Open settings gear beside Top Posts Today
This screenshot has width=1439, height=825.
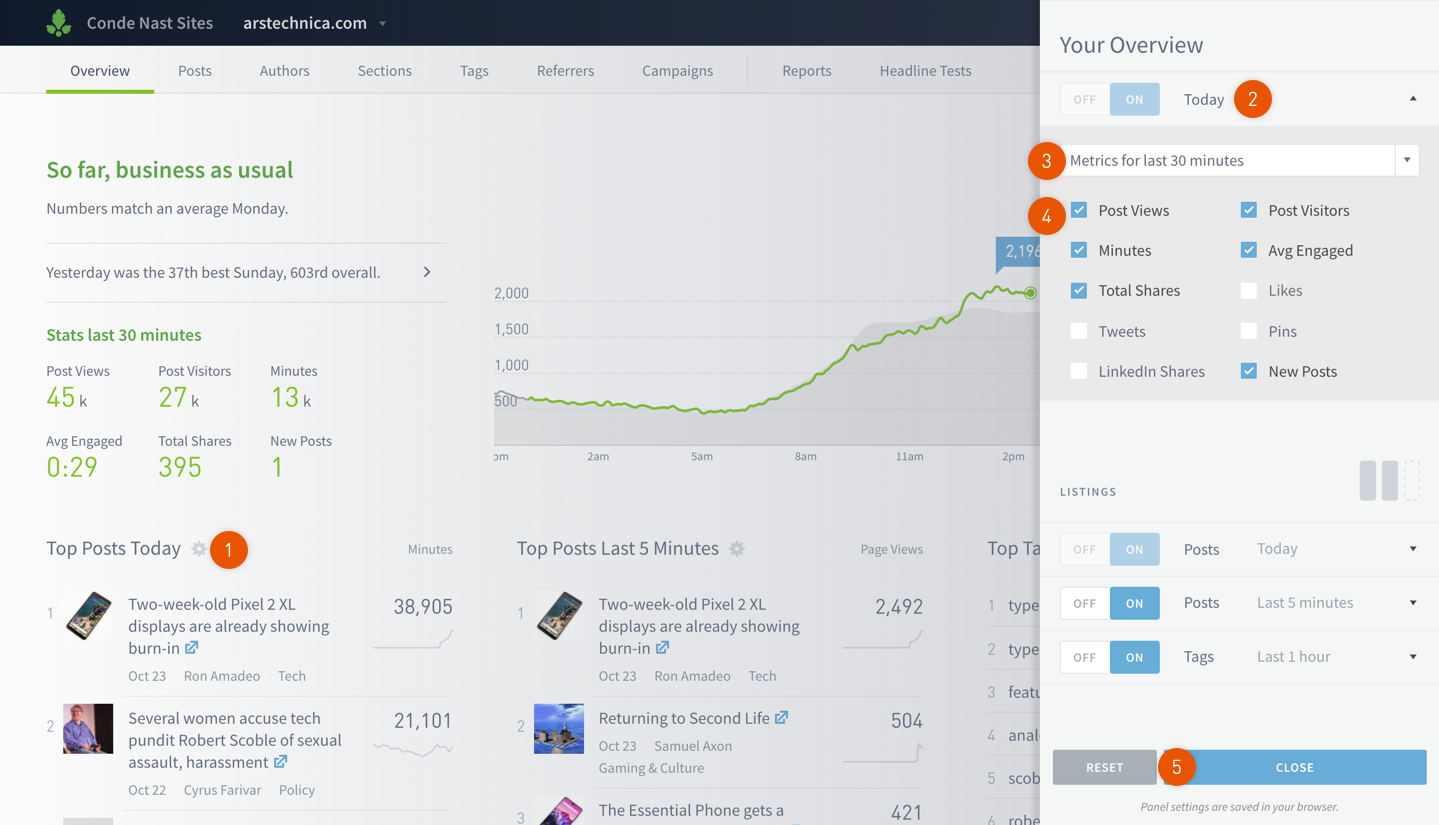coord(199,549)
